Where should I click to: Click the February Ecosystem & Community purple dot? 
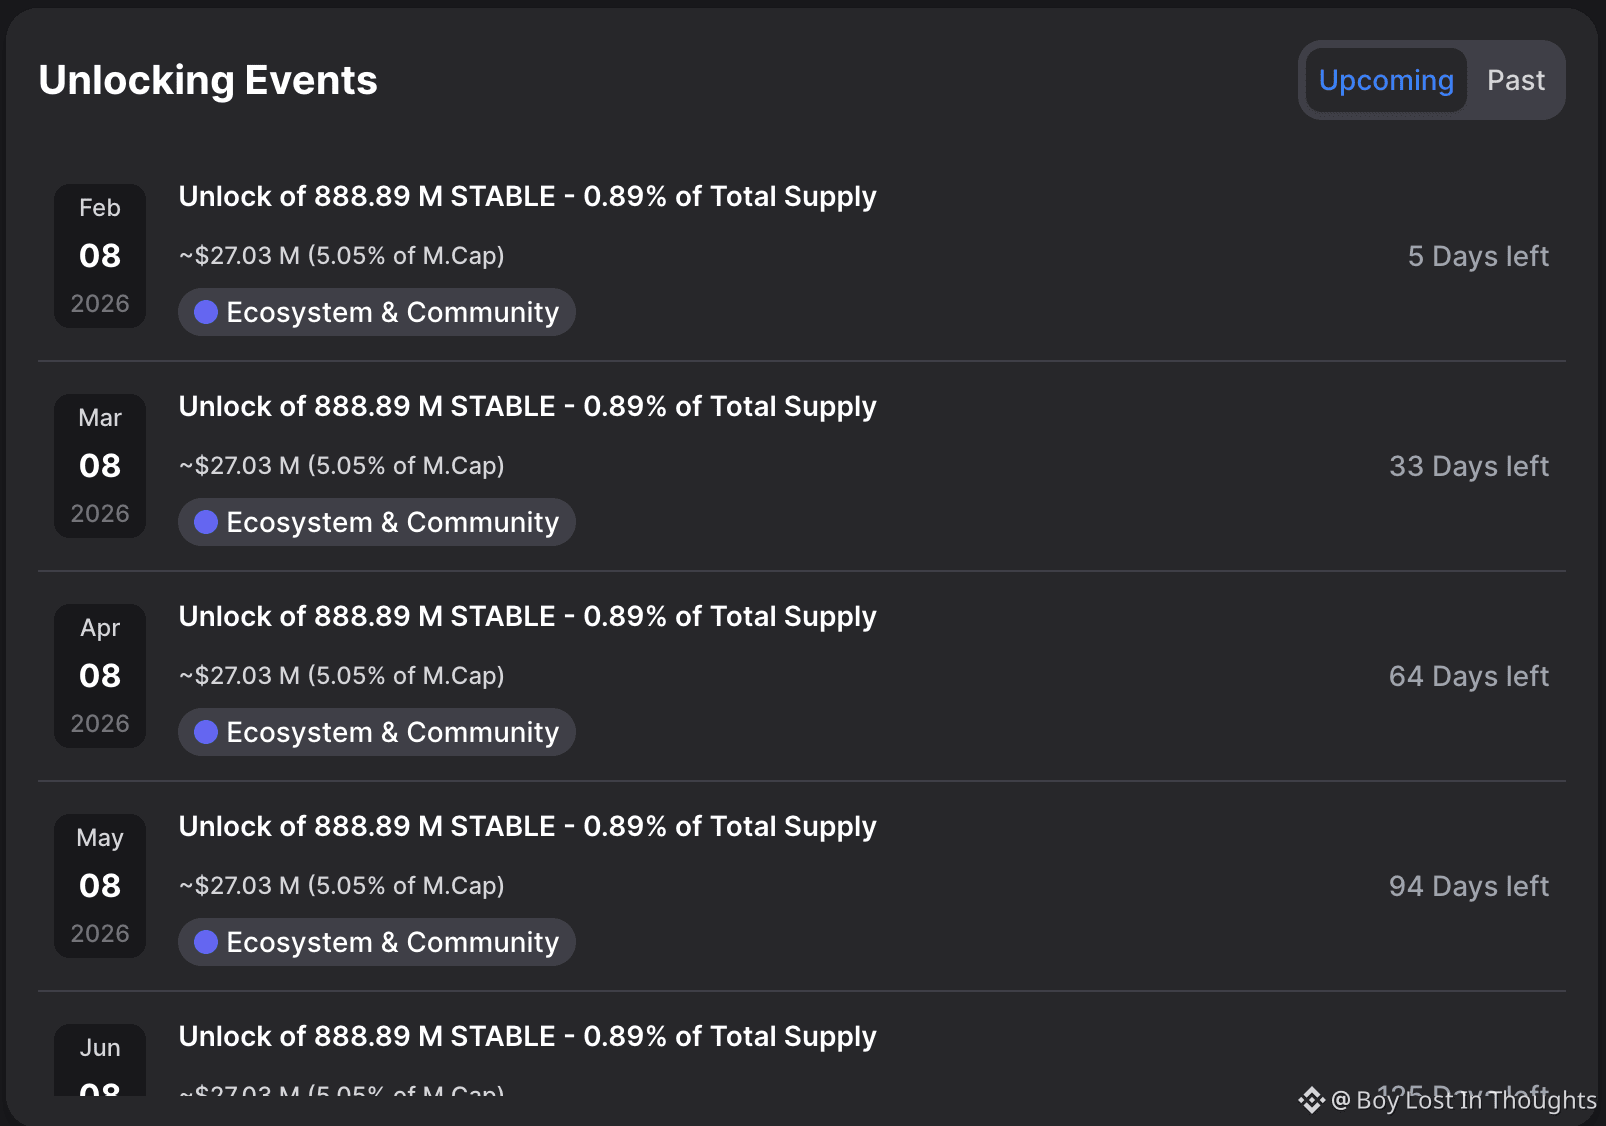(x=206, y=312)
